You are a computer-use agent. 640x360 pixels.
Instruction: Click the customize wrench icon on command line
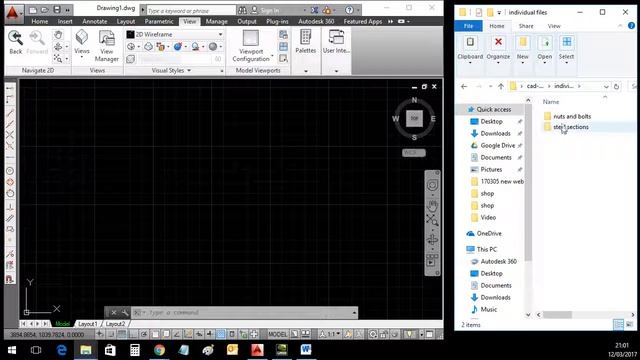[125, 313]
